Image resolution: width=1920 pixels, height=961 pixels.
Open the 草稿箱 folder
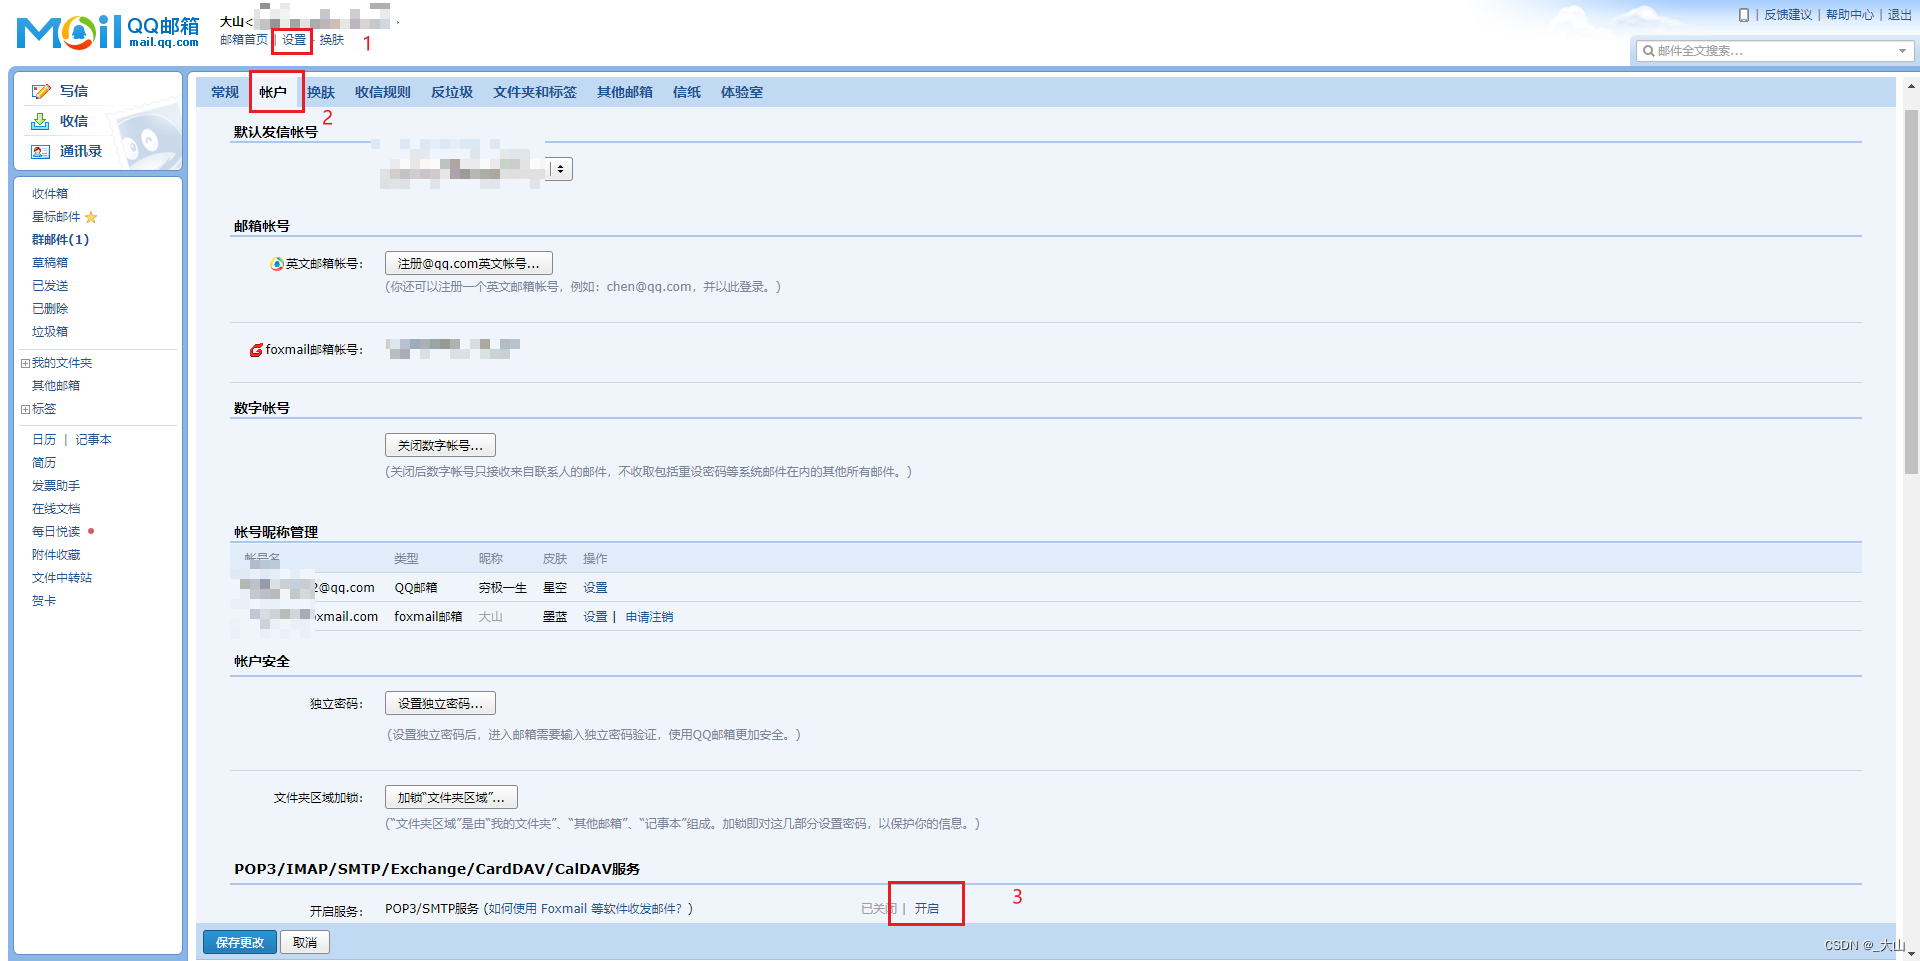(50, 263)
